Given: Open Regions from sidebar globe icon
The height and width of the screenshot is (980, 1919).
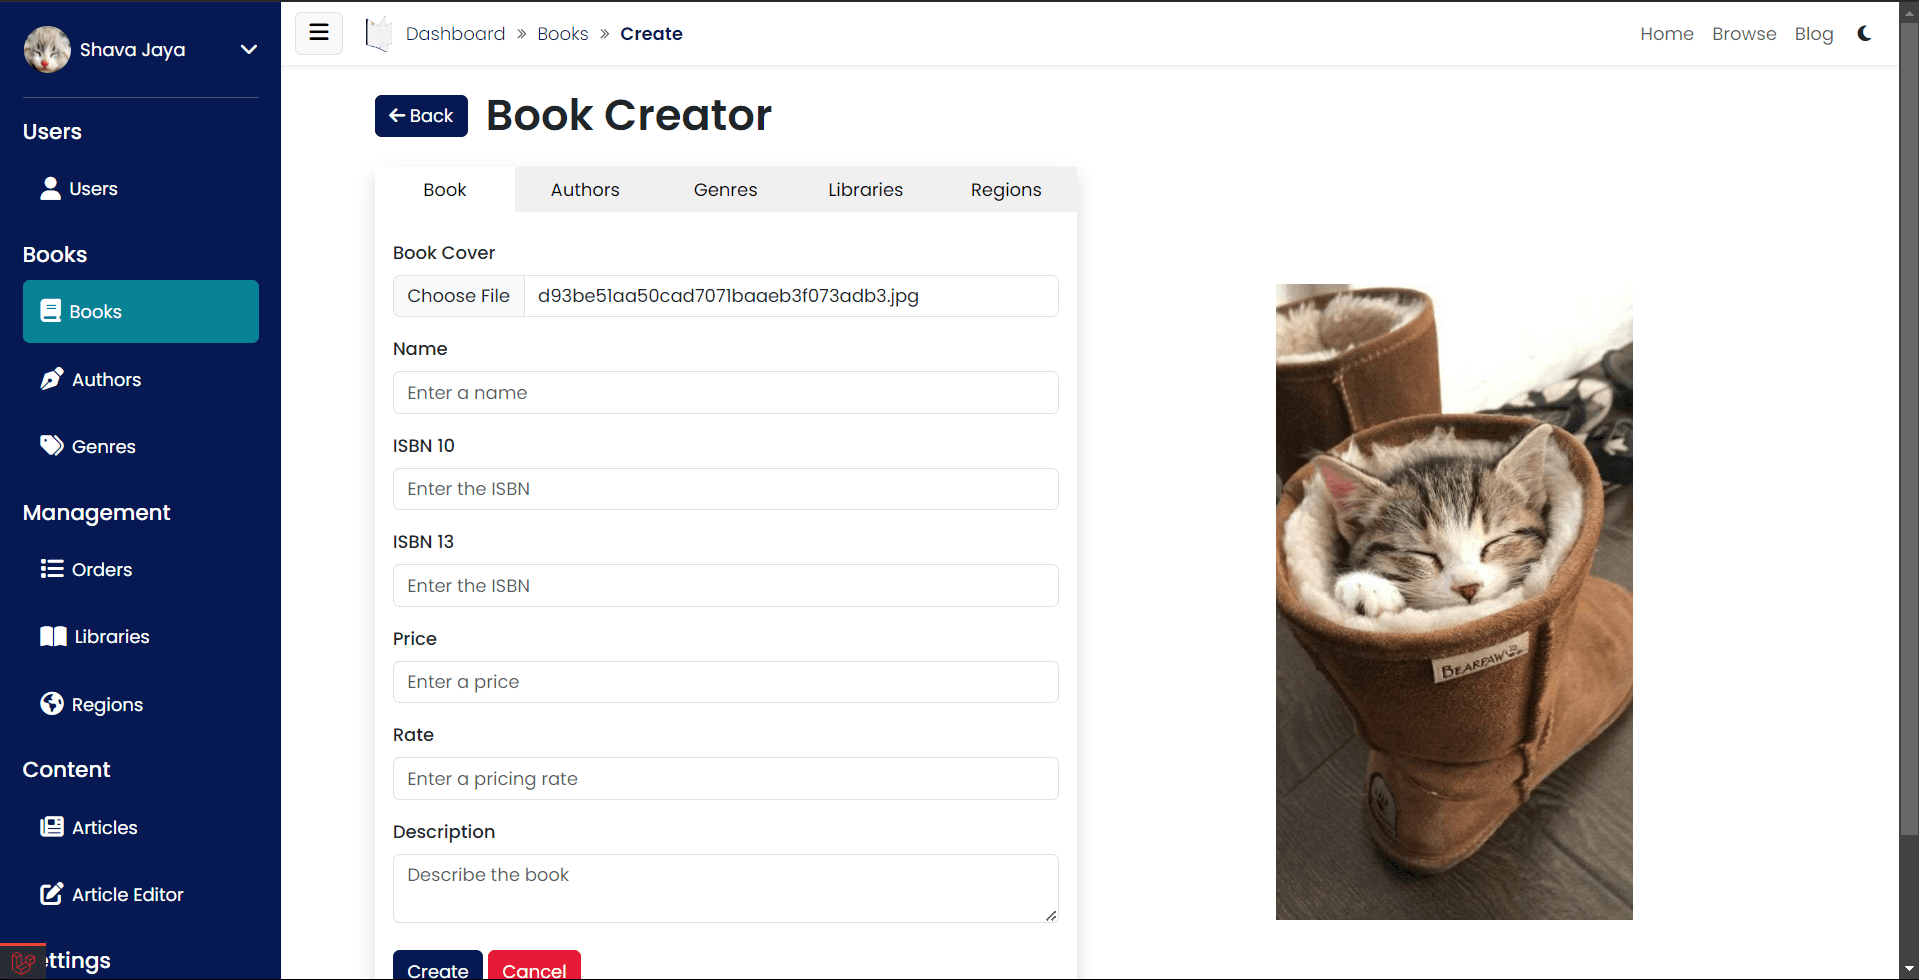Looking at the screenshot, I should tap(51, 704).
